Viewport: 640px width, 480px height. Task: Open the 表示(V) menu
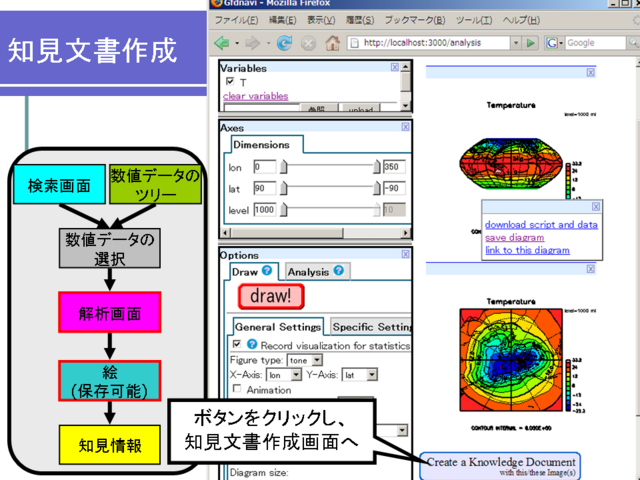pyautogui.click(x=321, y=20)
